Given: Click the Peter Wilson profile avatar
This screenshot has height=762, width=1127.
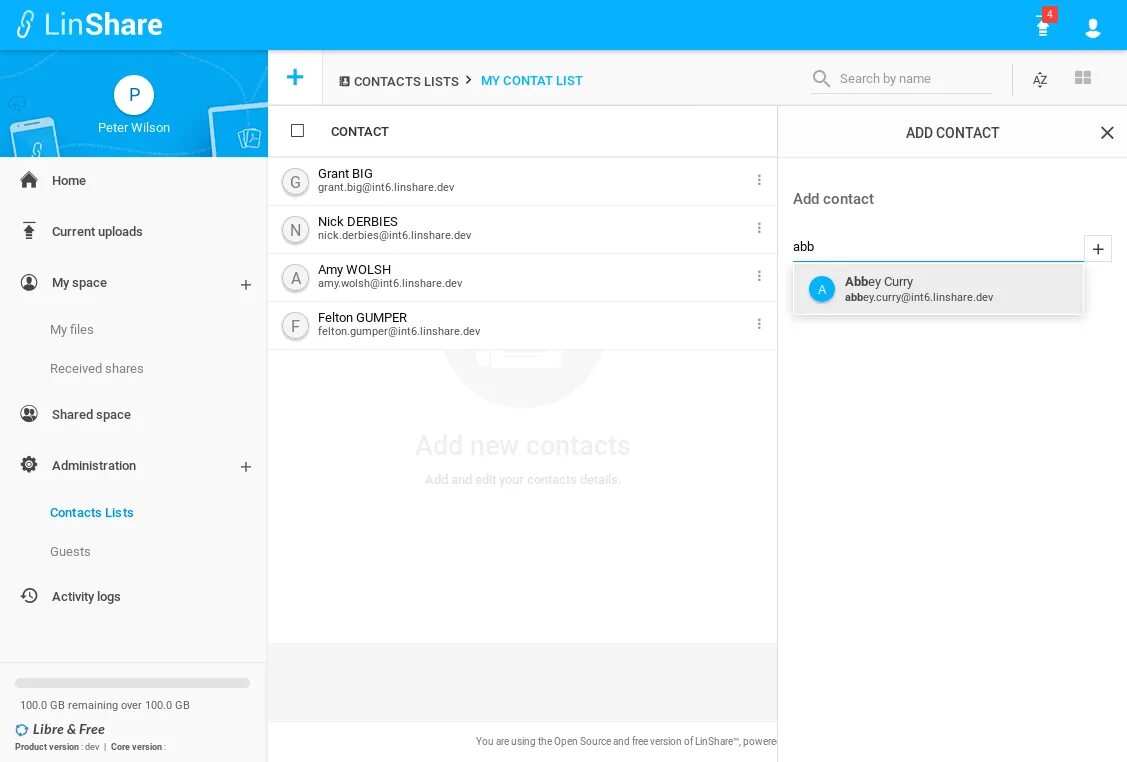Looking at the screenshot, I should click(x=134, y=95).
